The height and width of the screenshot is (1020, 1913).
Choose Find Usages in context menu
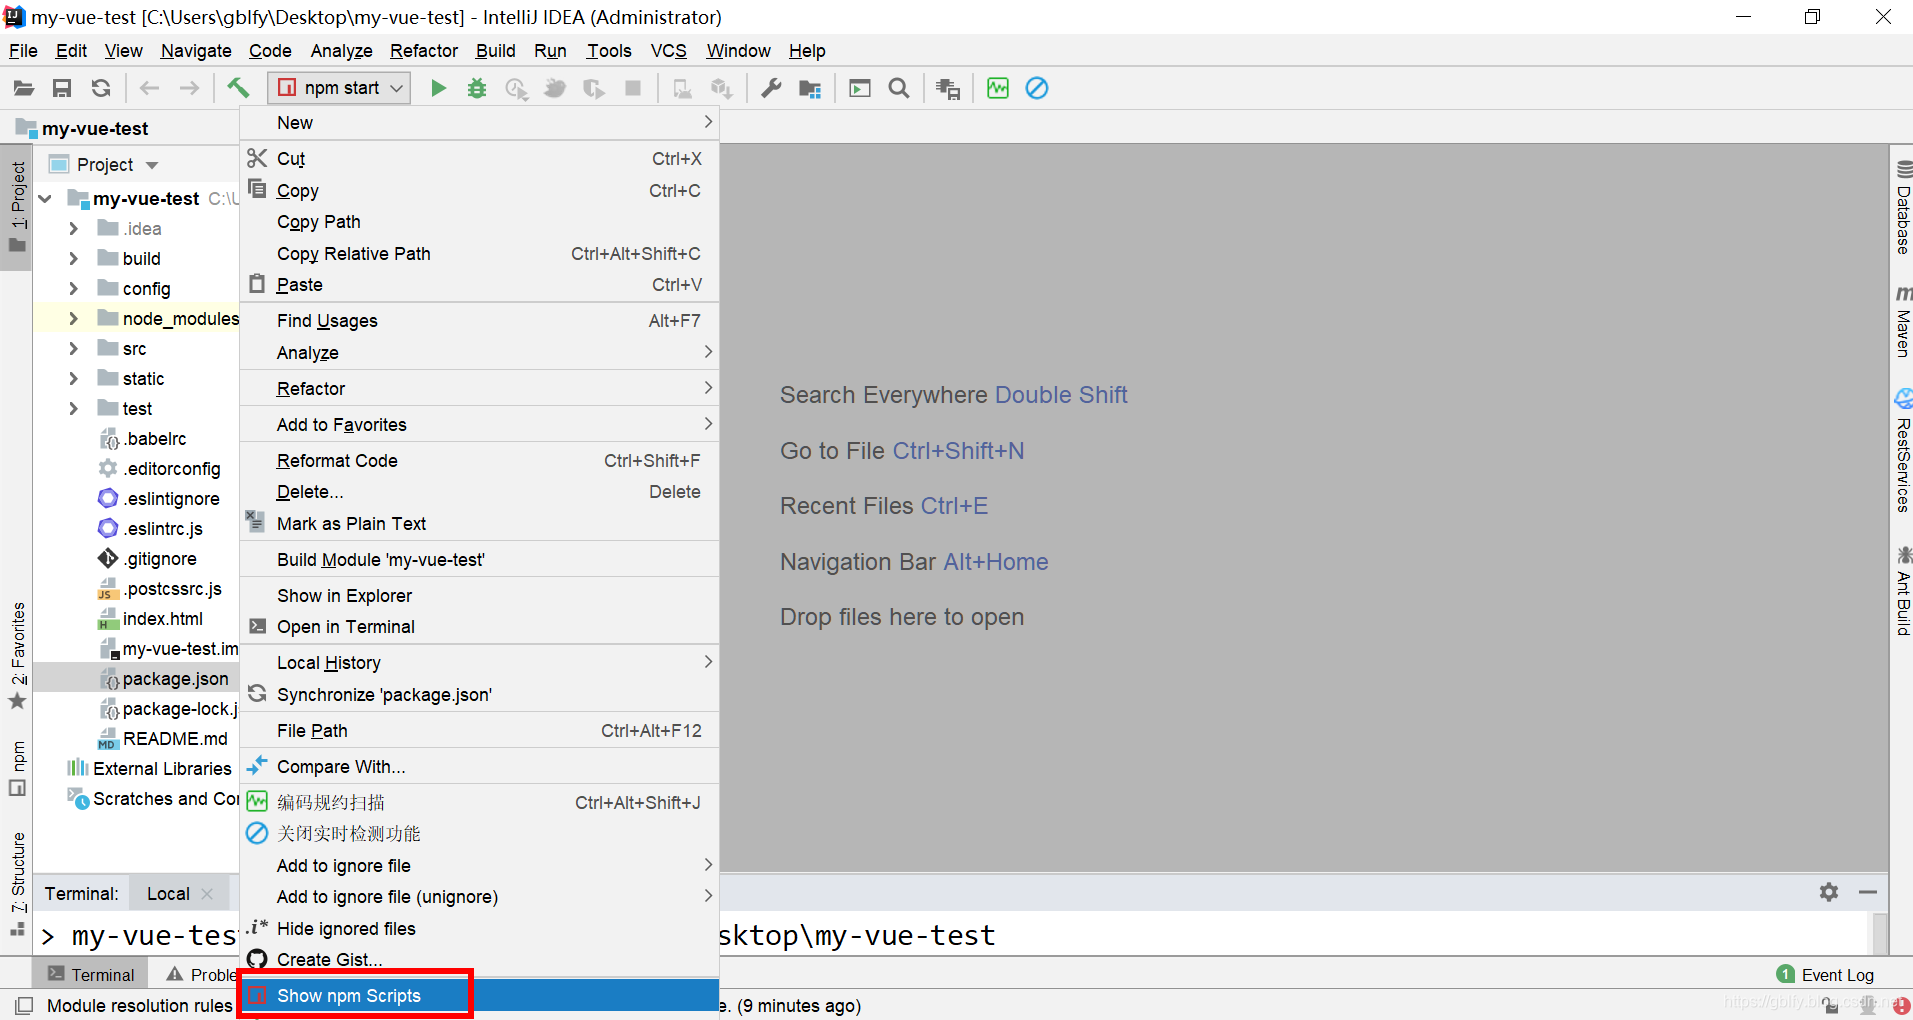pyautogui.click(x=479, y=321)
